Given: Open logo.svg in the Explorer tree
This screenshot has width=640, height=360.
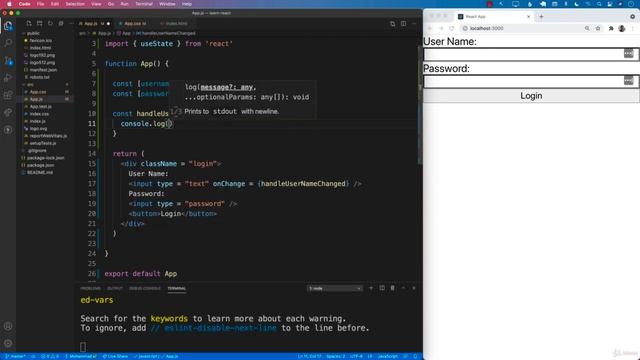Looking at the screenshot, I should (x=38, y=129).
